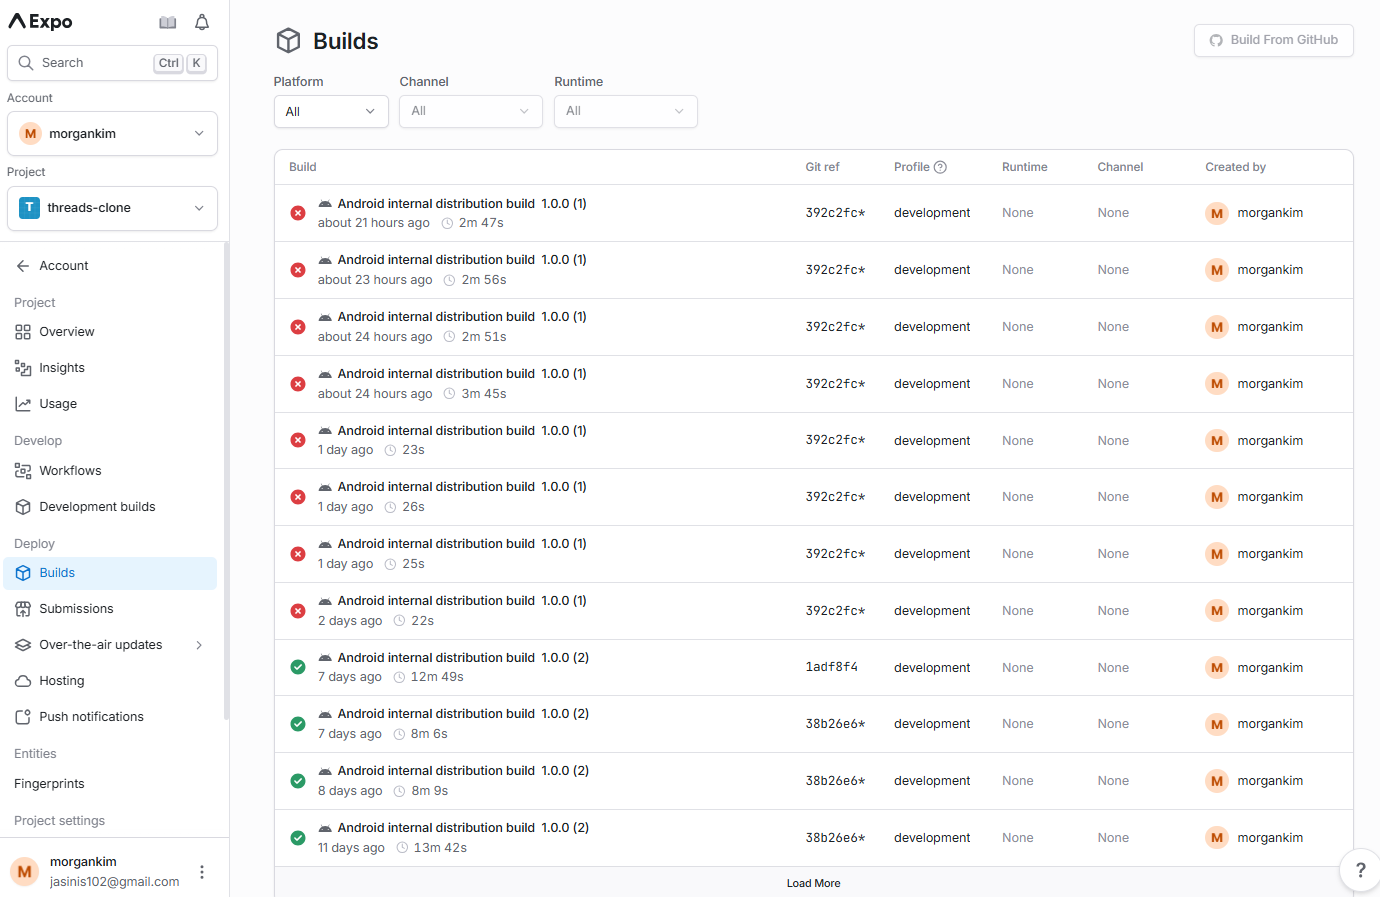Click the Search input field
The width and height of the screenshot is (1380, 897).
112,63
